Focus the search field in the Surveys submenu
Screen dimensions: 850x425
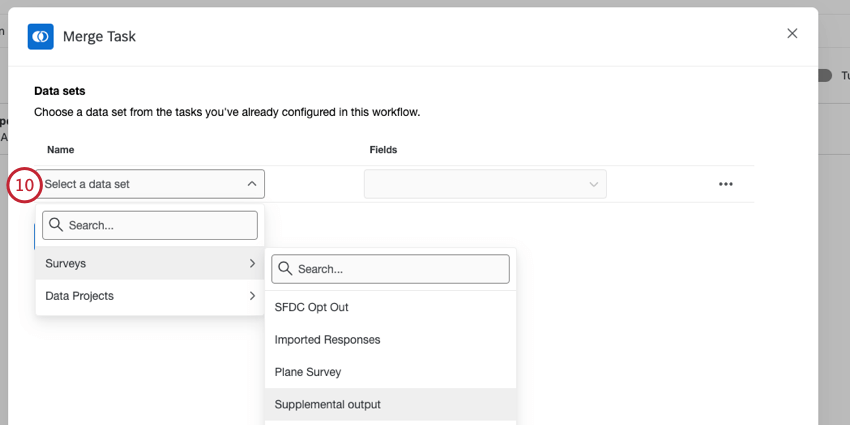click(400, 269)
